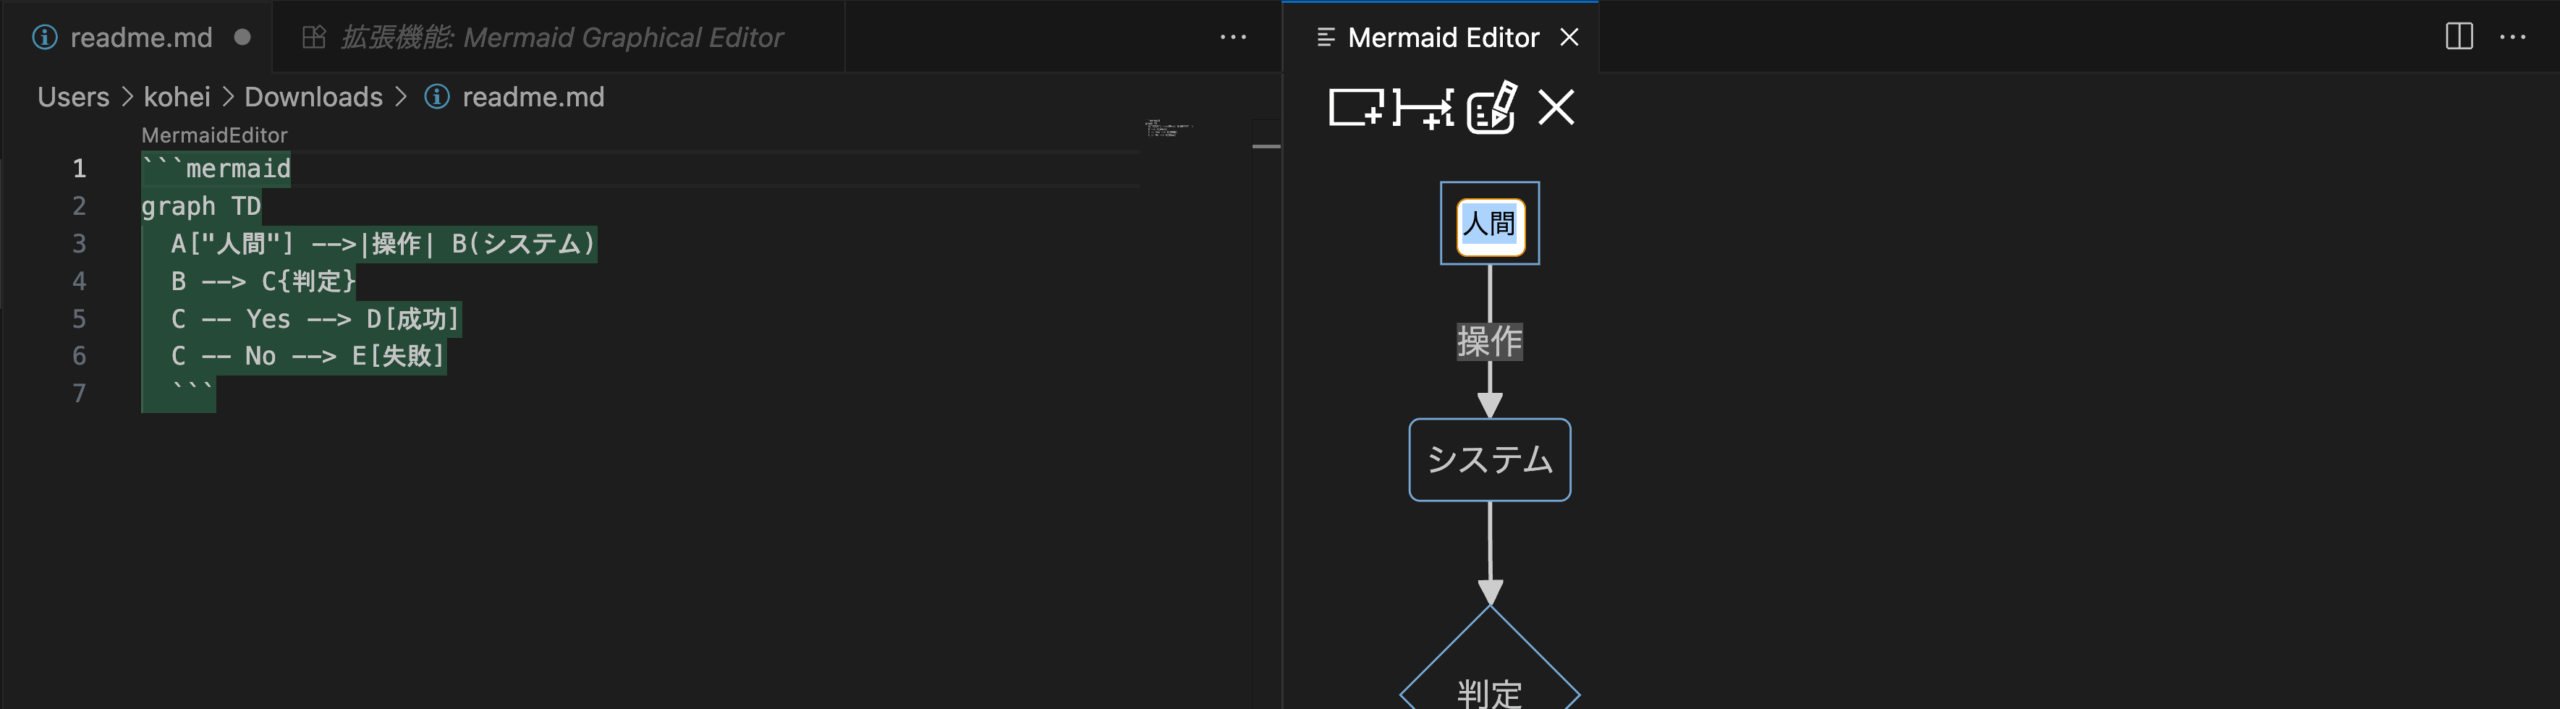This screenshot has width=2560, height=709.
Task: Click the readme.md tab info icon
Action: (45, 37)
